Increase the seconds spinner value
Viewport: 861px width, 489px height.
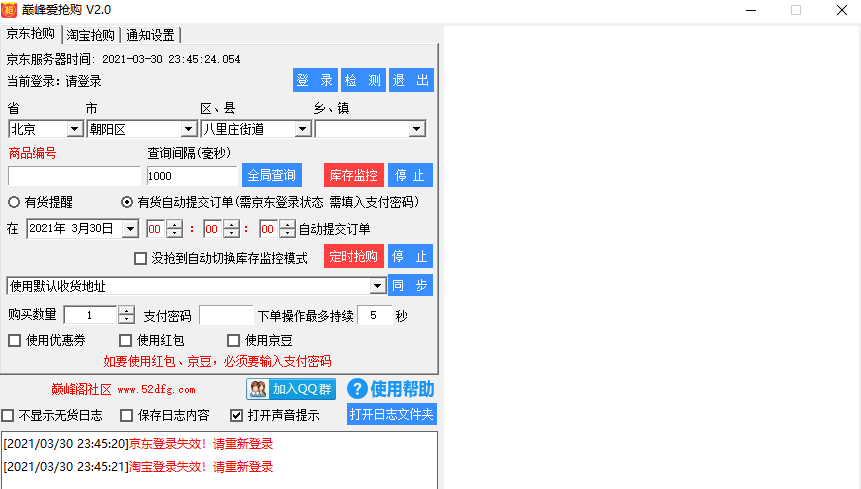[x=287, y=224]
